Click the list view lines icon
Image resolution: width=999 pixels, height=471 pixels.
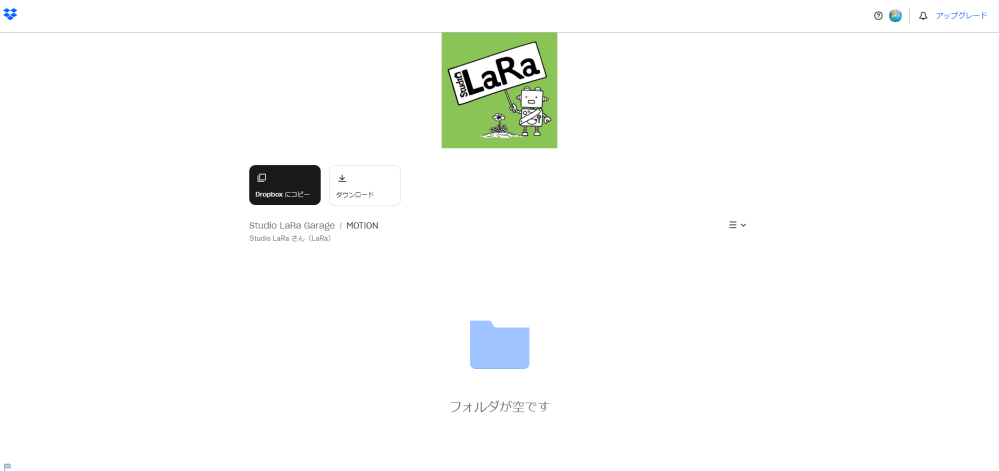pos(732,225)
